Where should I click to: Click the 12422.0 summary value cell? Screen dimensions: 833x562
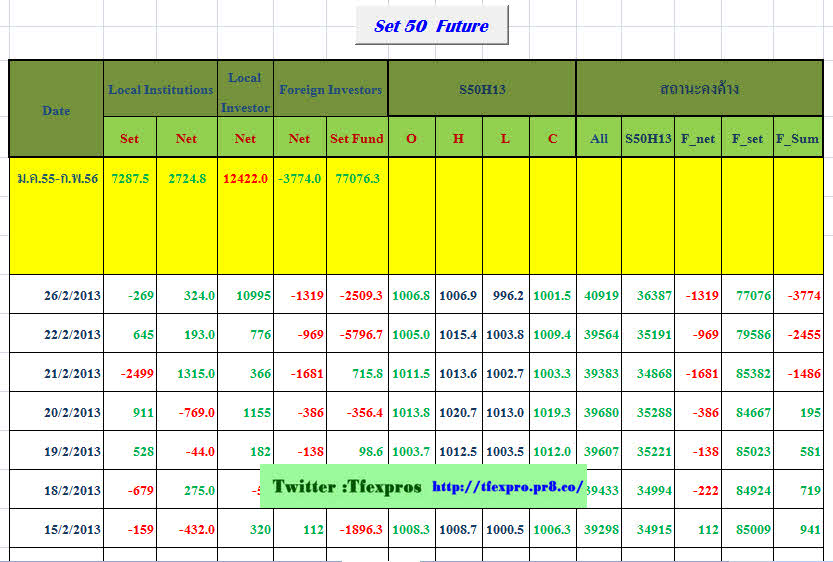pos(245,178)
